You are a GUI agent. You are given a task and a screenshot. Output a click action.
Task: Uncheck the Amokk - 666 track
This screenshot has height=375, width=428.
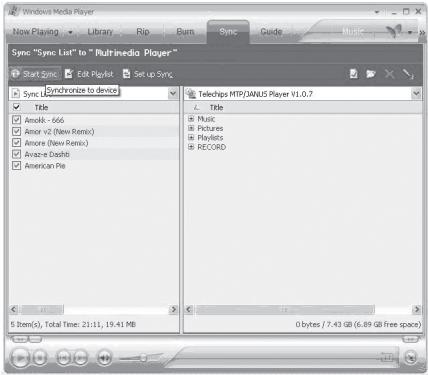[16, 120]
